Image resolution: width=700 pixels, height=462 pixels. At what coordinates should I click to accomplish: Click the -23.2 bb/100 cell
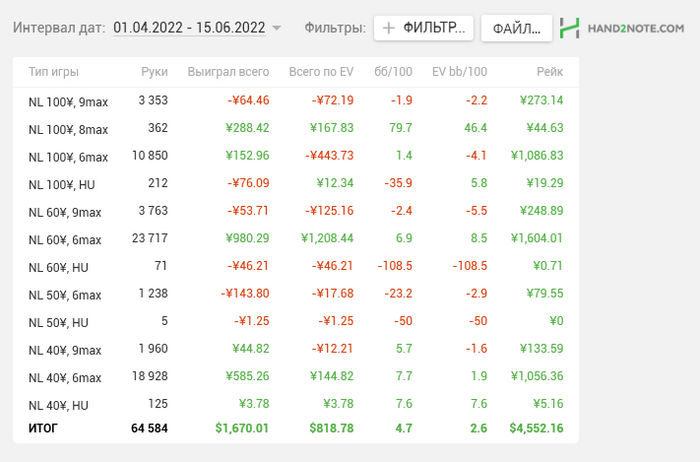click(398, 294)
